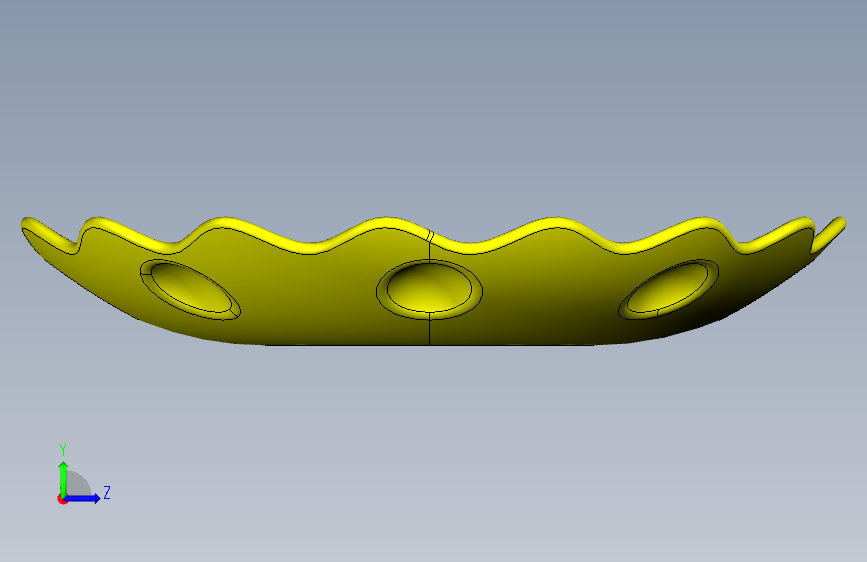Click the blue Z axis arrow on triad
The height and width of the screenshot is (562, 867).
click(x=83, y=498)
